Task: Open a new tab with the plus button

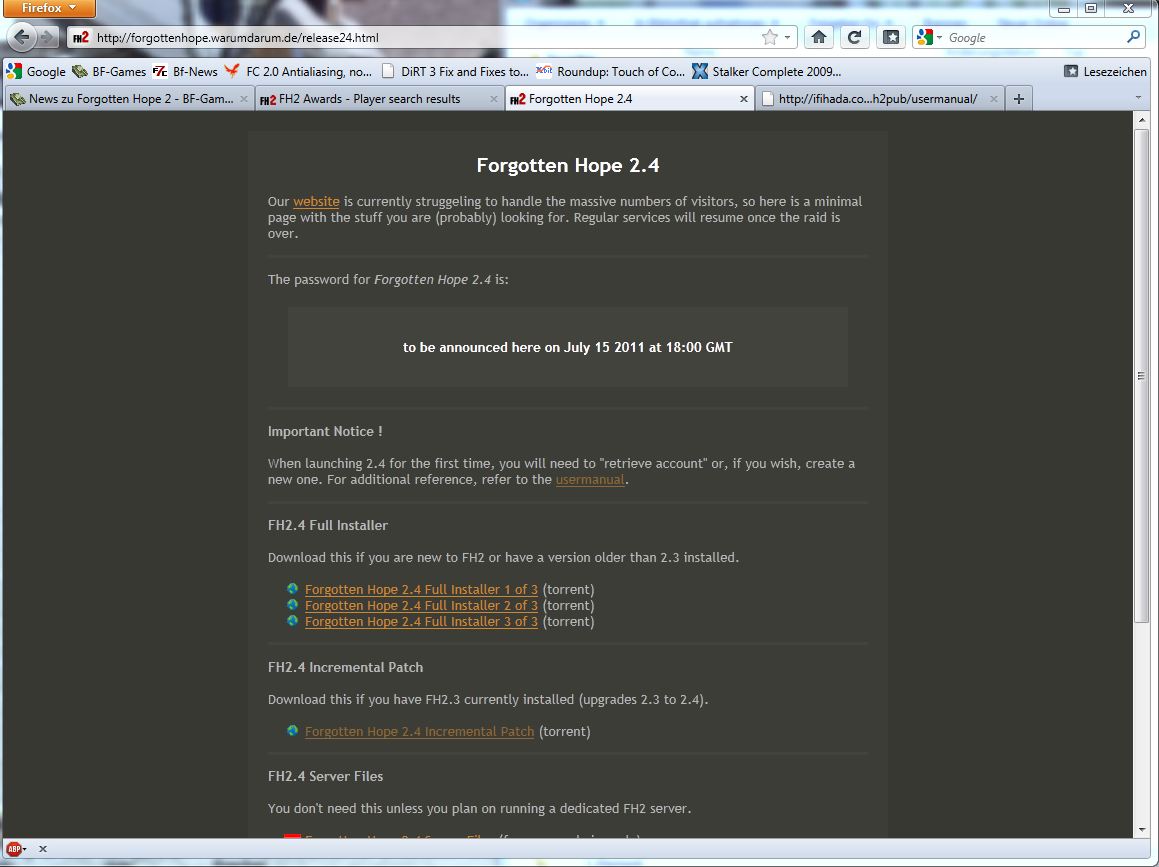Action: (1019, 99)
